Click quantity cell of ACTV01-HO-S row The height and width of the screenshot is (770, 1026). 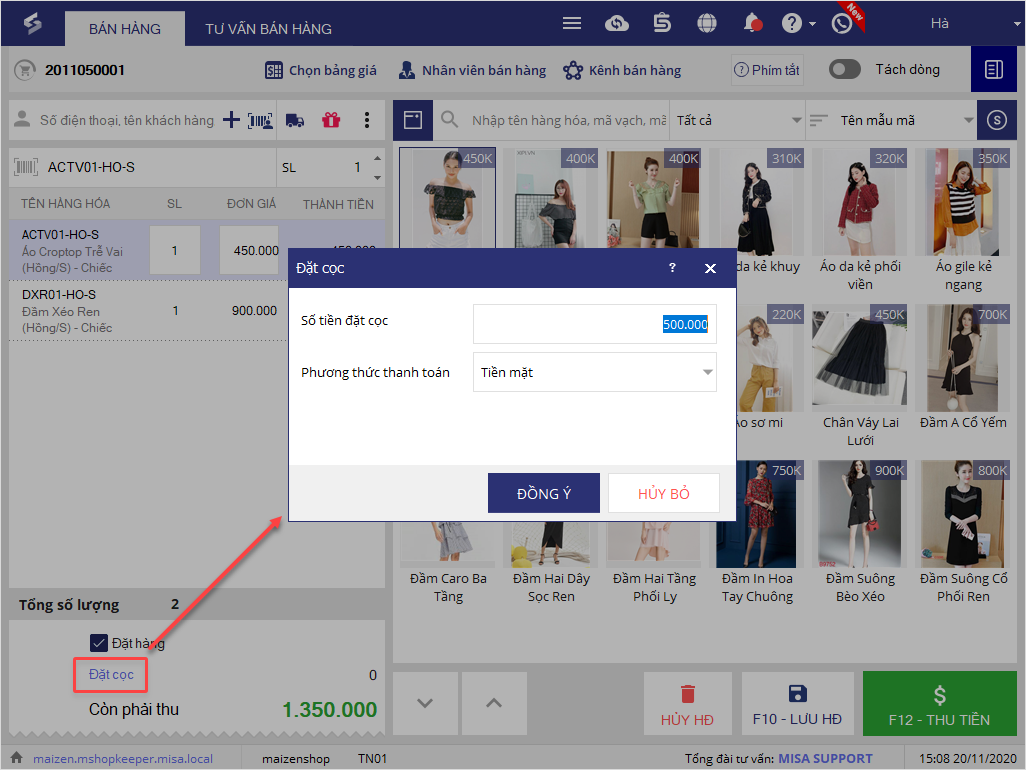click(x=175, y=250)
